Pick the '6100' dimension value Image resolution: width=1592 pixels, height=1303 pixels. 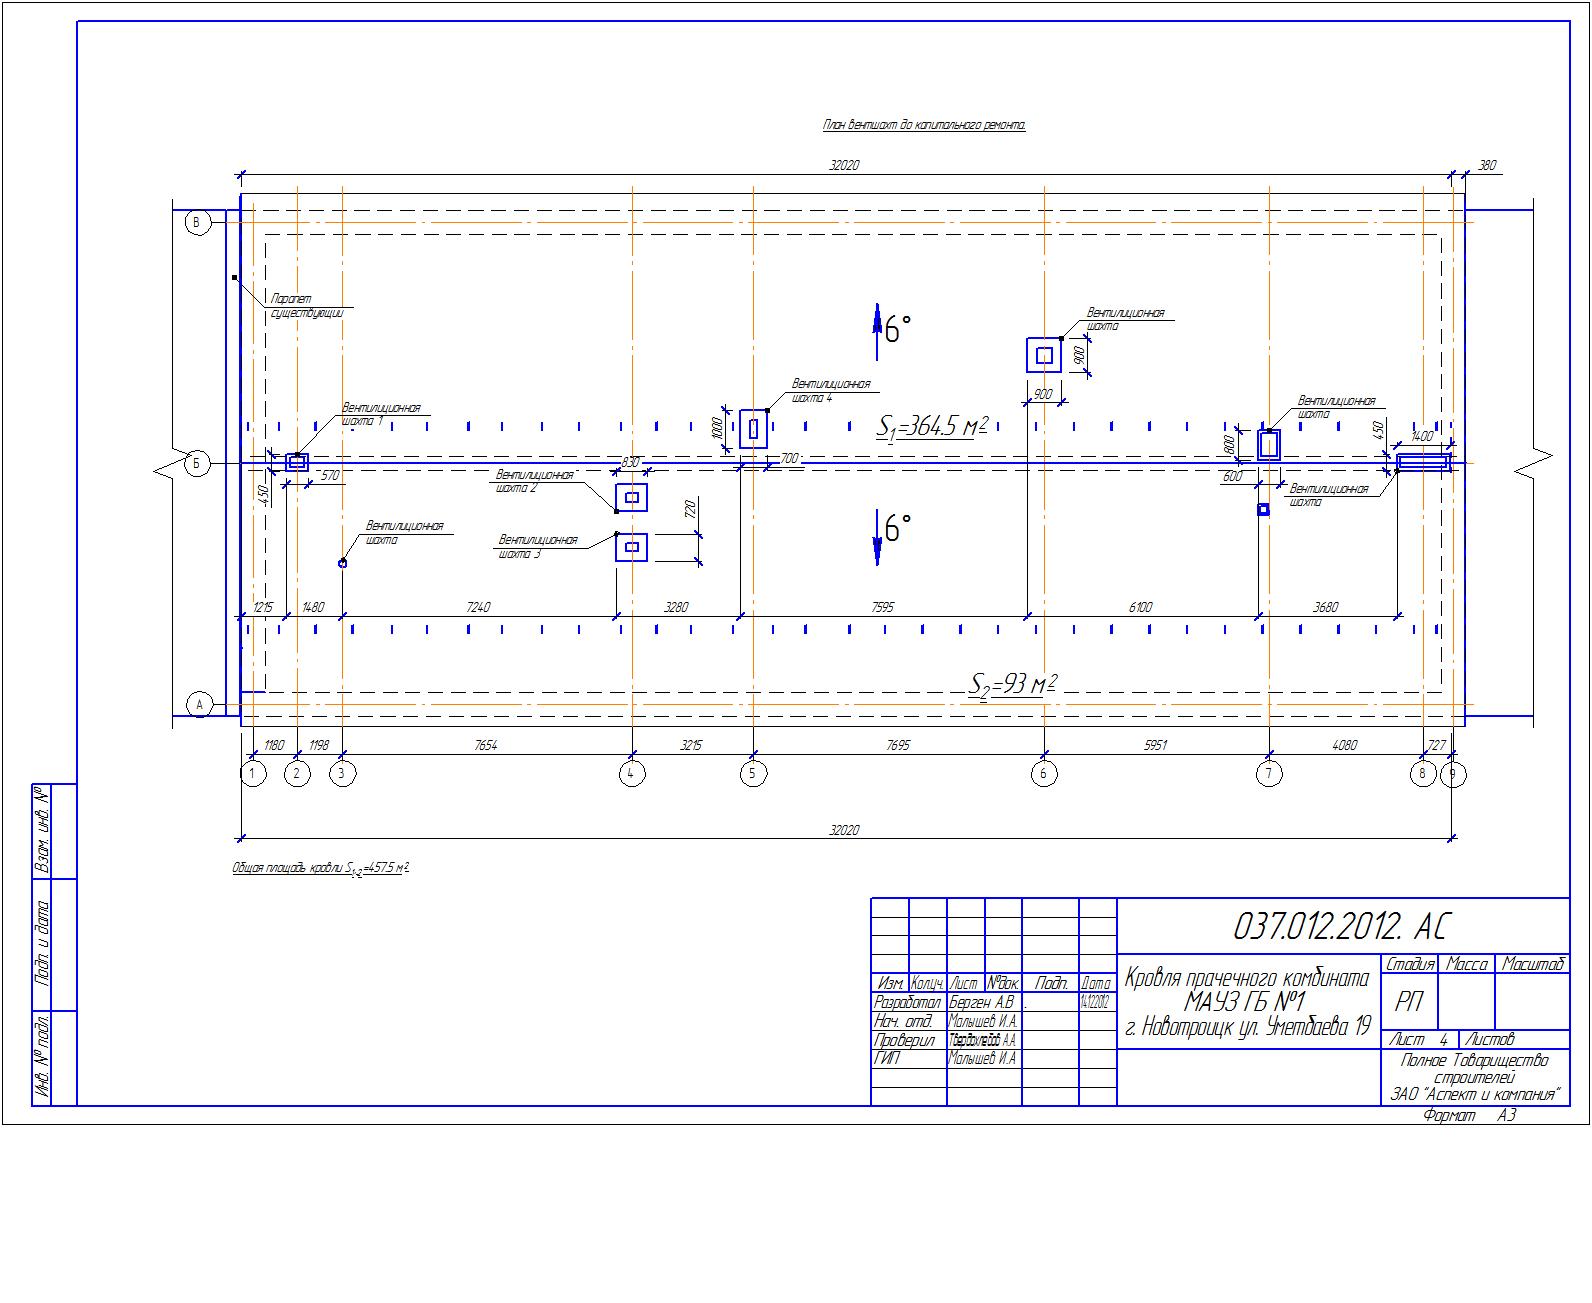[1140, 607]
